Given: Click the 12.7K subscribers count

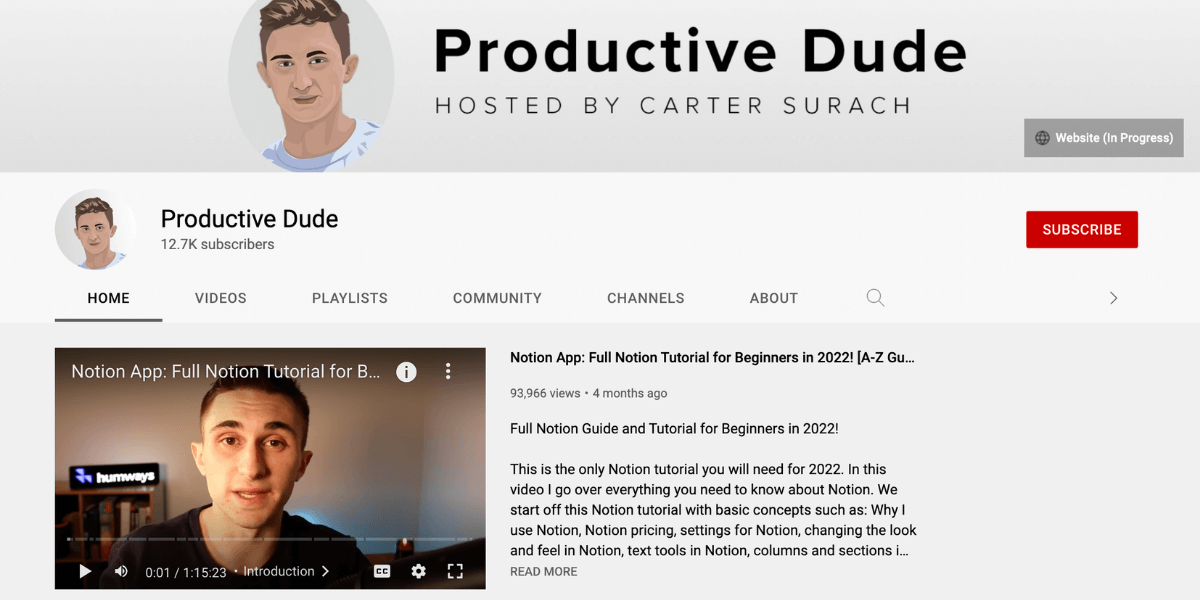Looking at the screenshot, I should tap(217, 245).
